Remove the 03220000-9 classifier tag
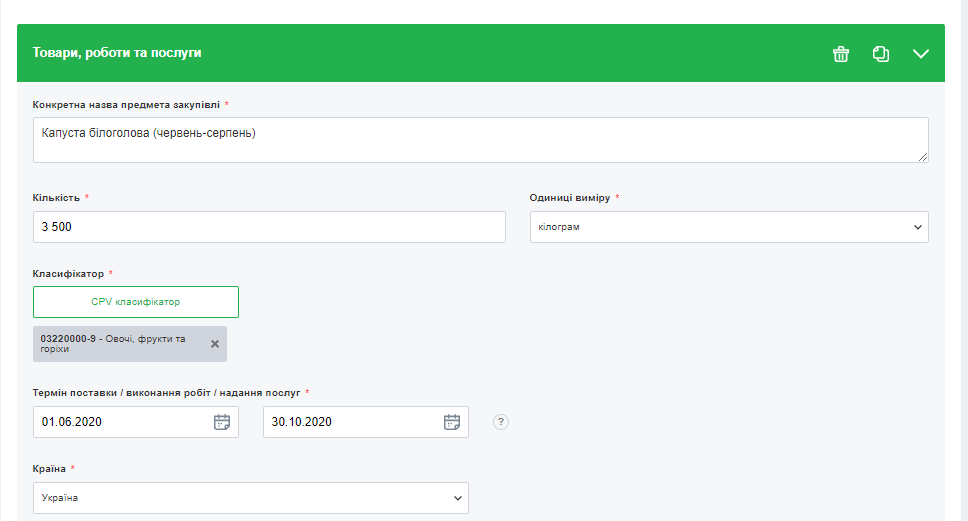Screen dimensions: 968x521 coord(214,344)
